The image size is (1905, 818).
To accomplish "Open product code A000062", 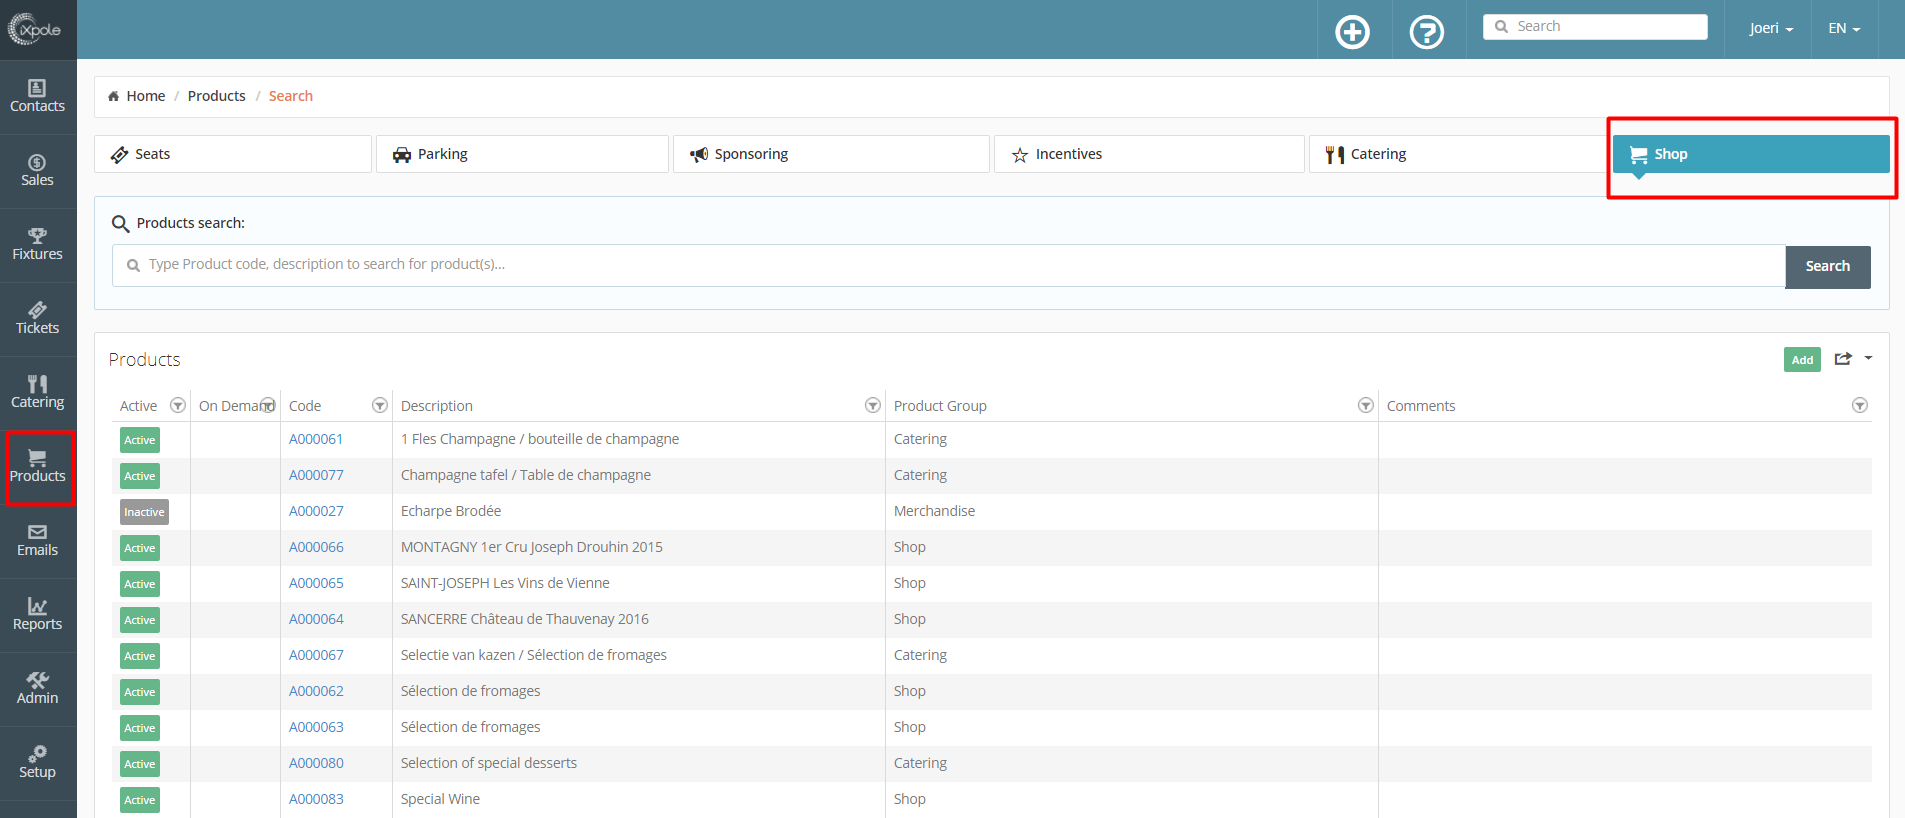I will pyautogui.click(x=316, y=691).
